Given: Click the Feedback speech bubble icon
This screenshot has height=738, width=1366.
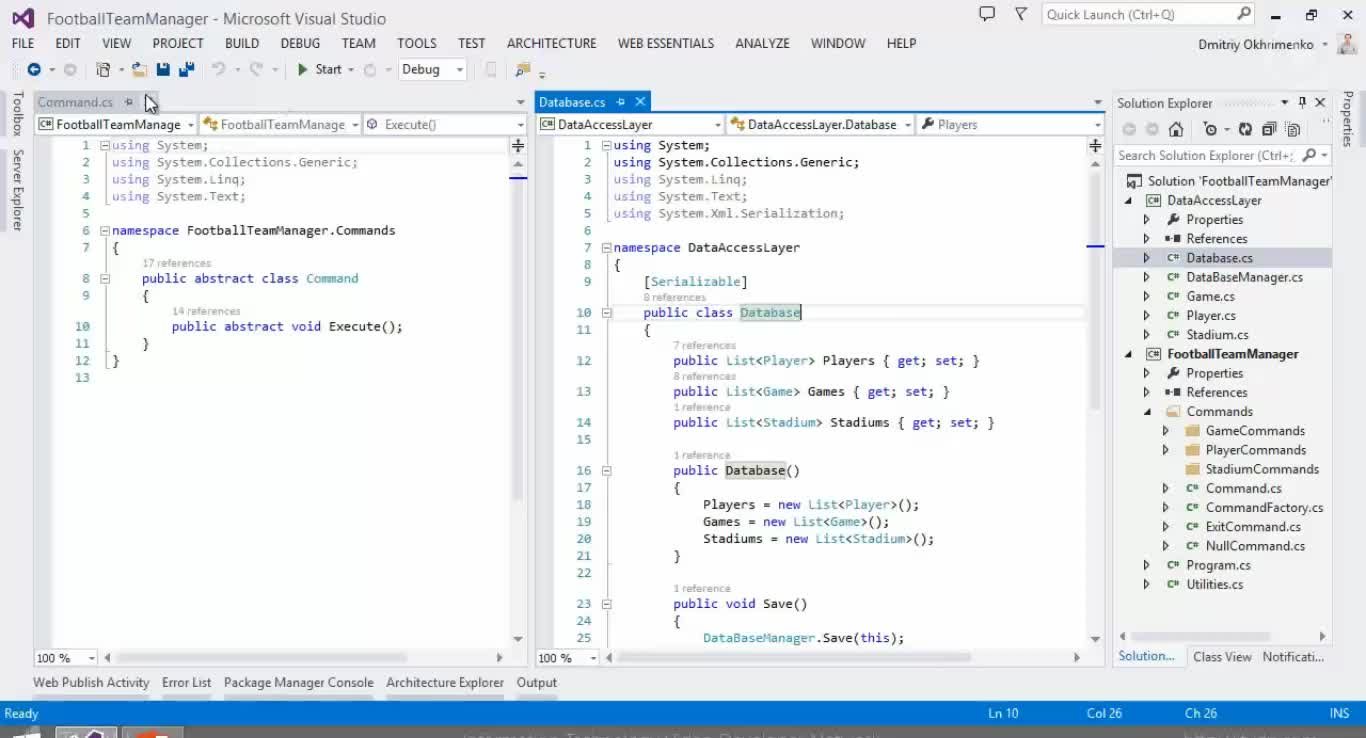Looking at the screenshot, I should click(x=987, y=14).
